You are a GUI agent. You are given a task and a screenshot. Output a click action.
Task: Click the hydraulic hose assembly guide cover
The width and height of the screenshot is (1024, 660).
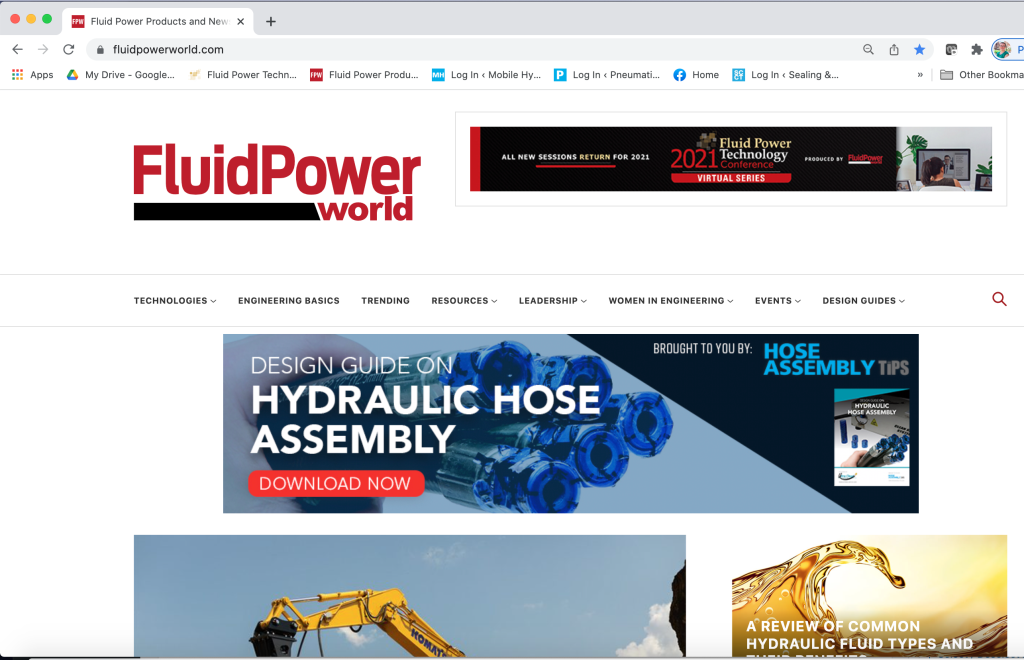click(872, 437)
